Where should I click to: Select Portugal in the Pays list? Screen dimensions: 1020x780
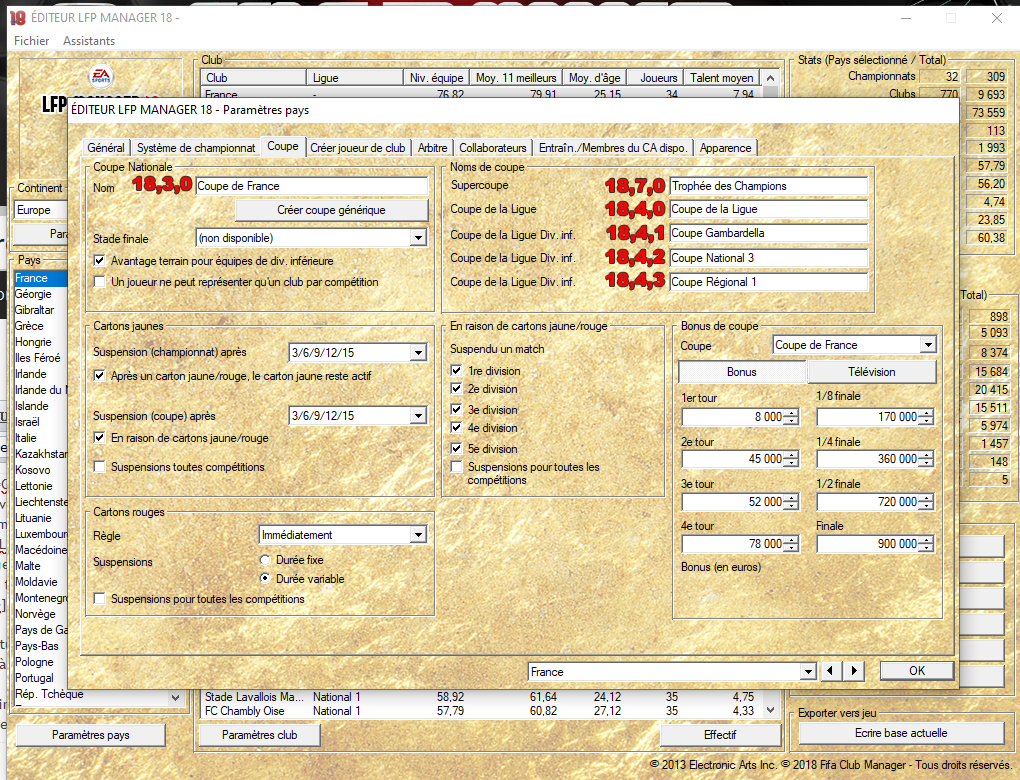coord(40,678)
